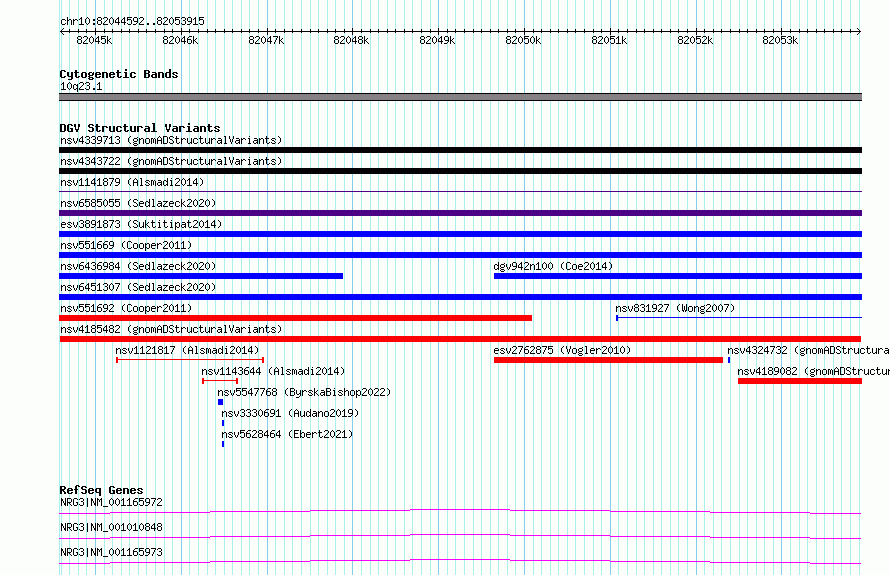Select the blue bar under nsv6451307
890x575 pixels.
coord(460,297)
